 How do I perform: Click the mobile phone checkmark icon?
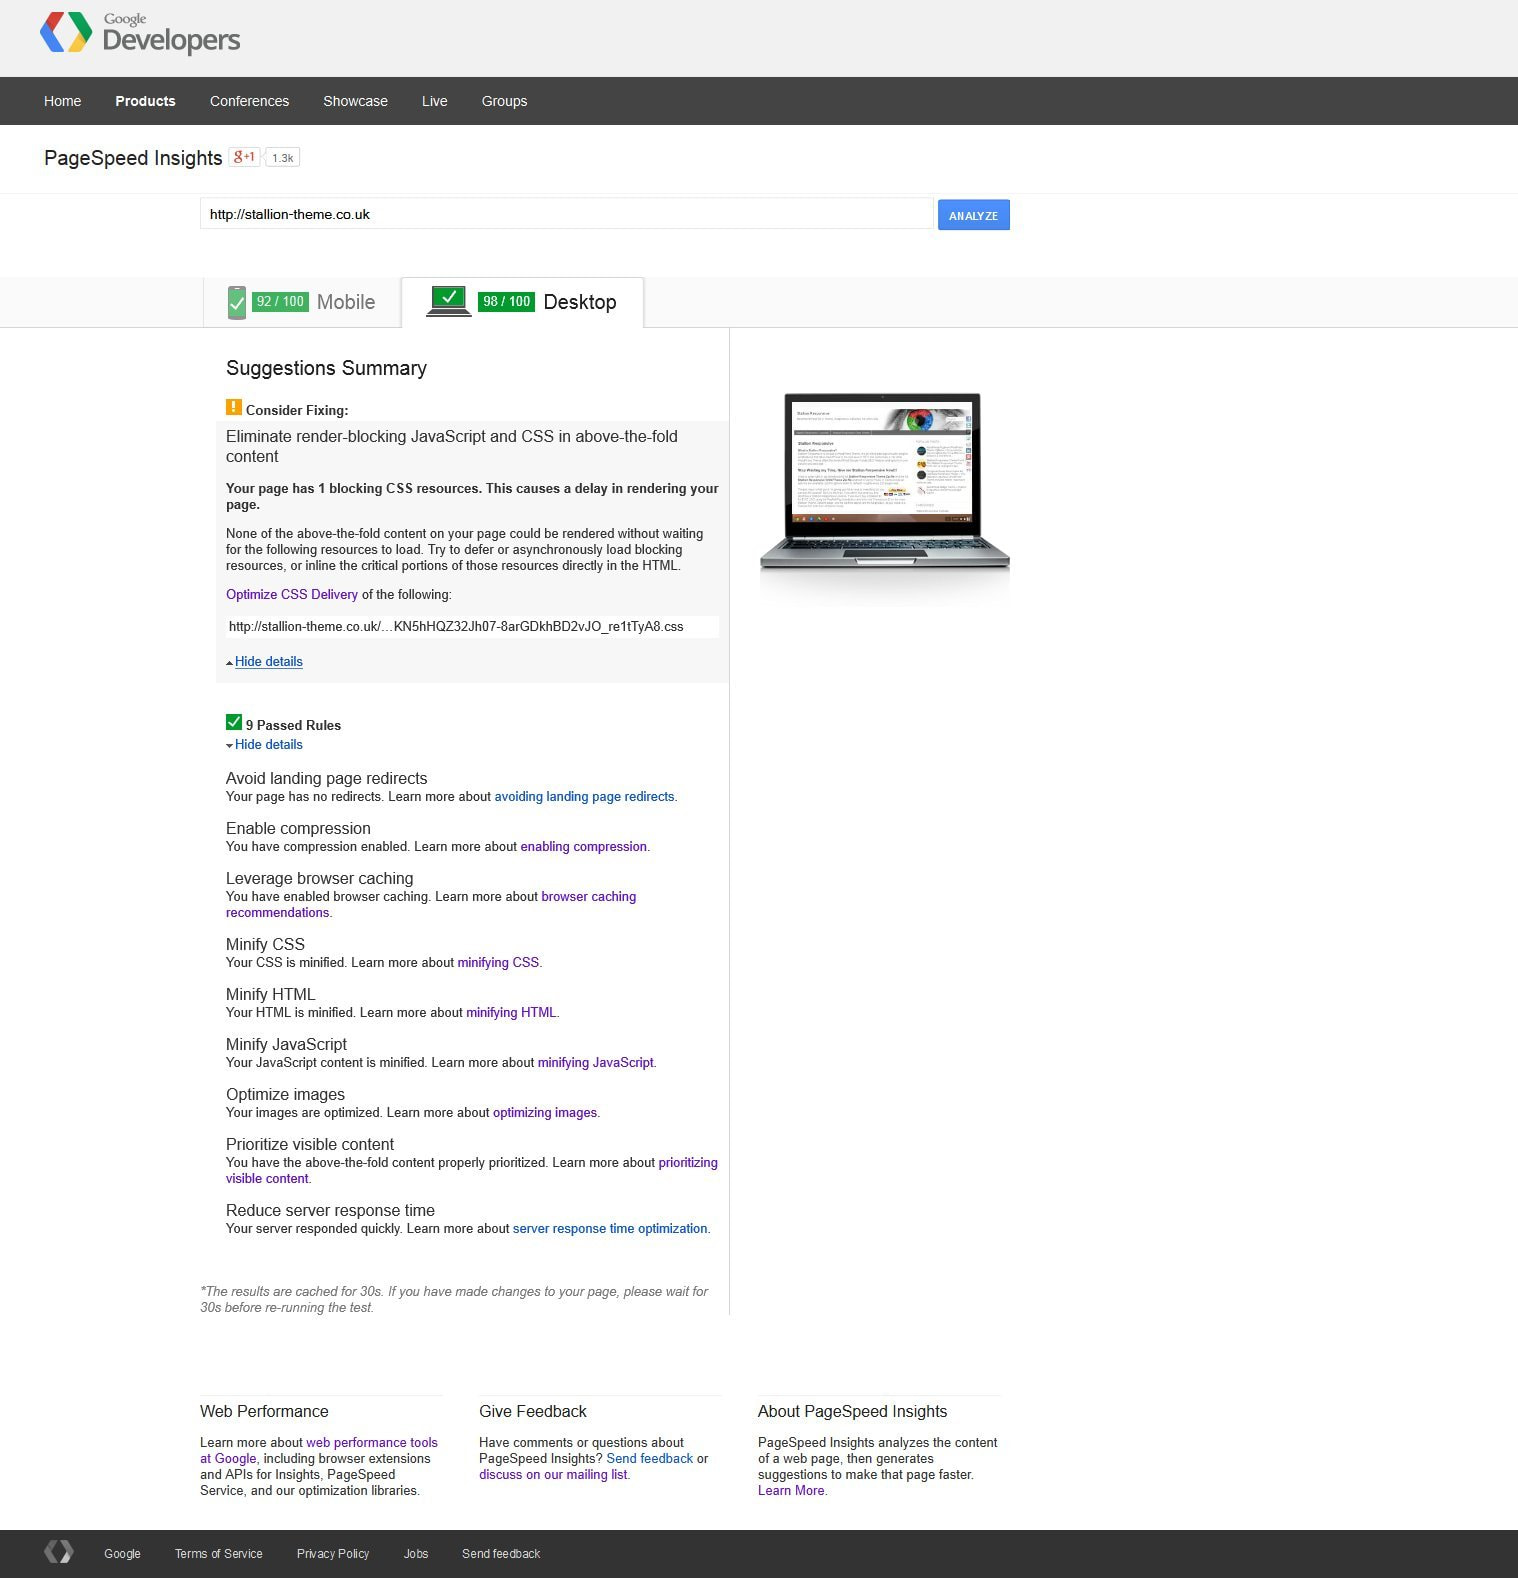[x=237, y=302]
